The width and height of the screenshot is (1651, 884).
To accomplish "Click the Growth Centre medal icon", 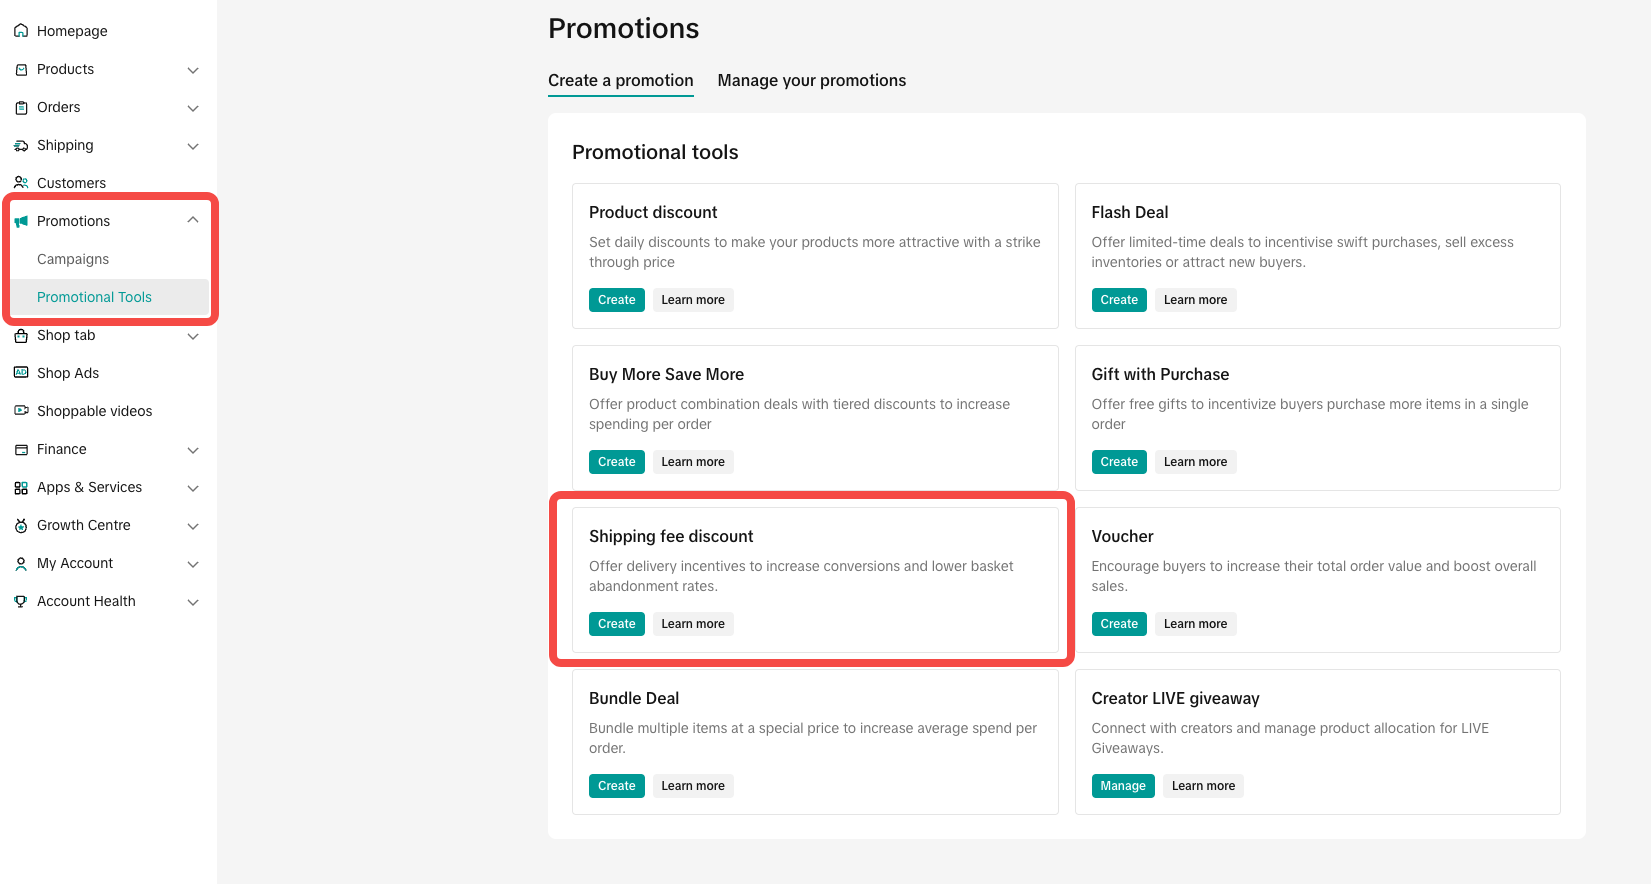I will [21, 526].
